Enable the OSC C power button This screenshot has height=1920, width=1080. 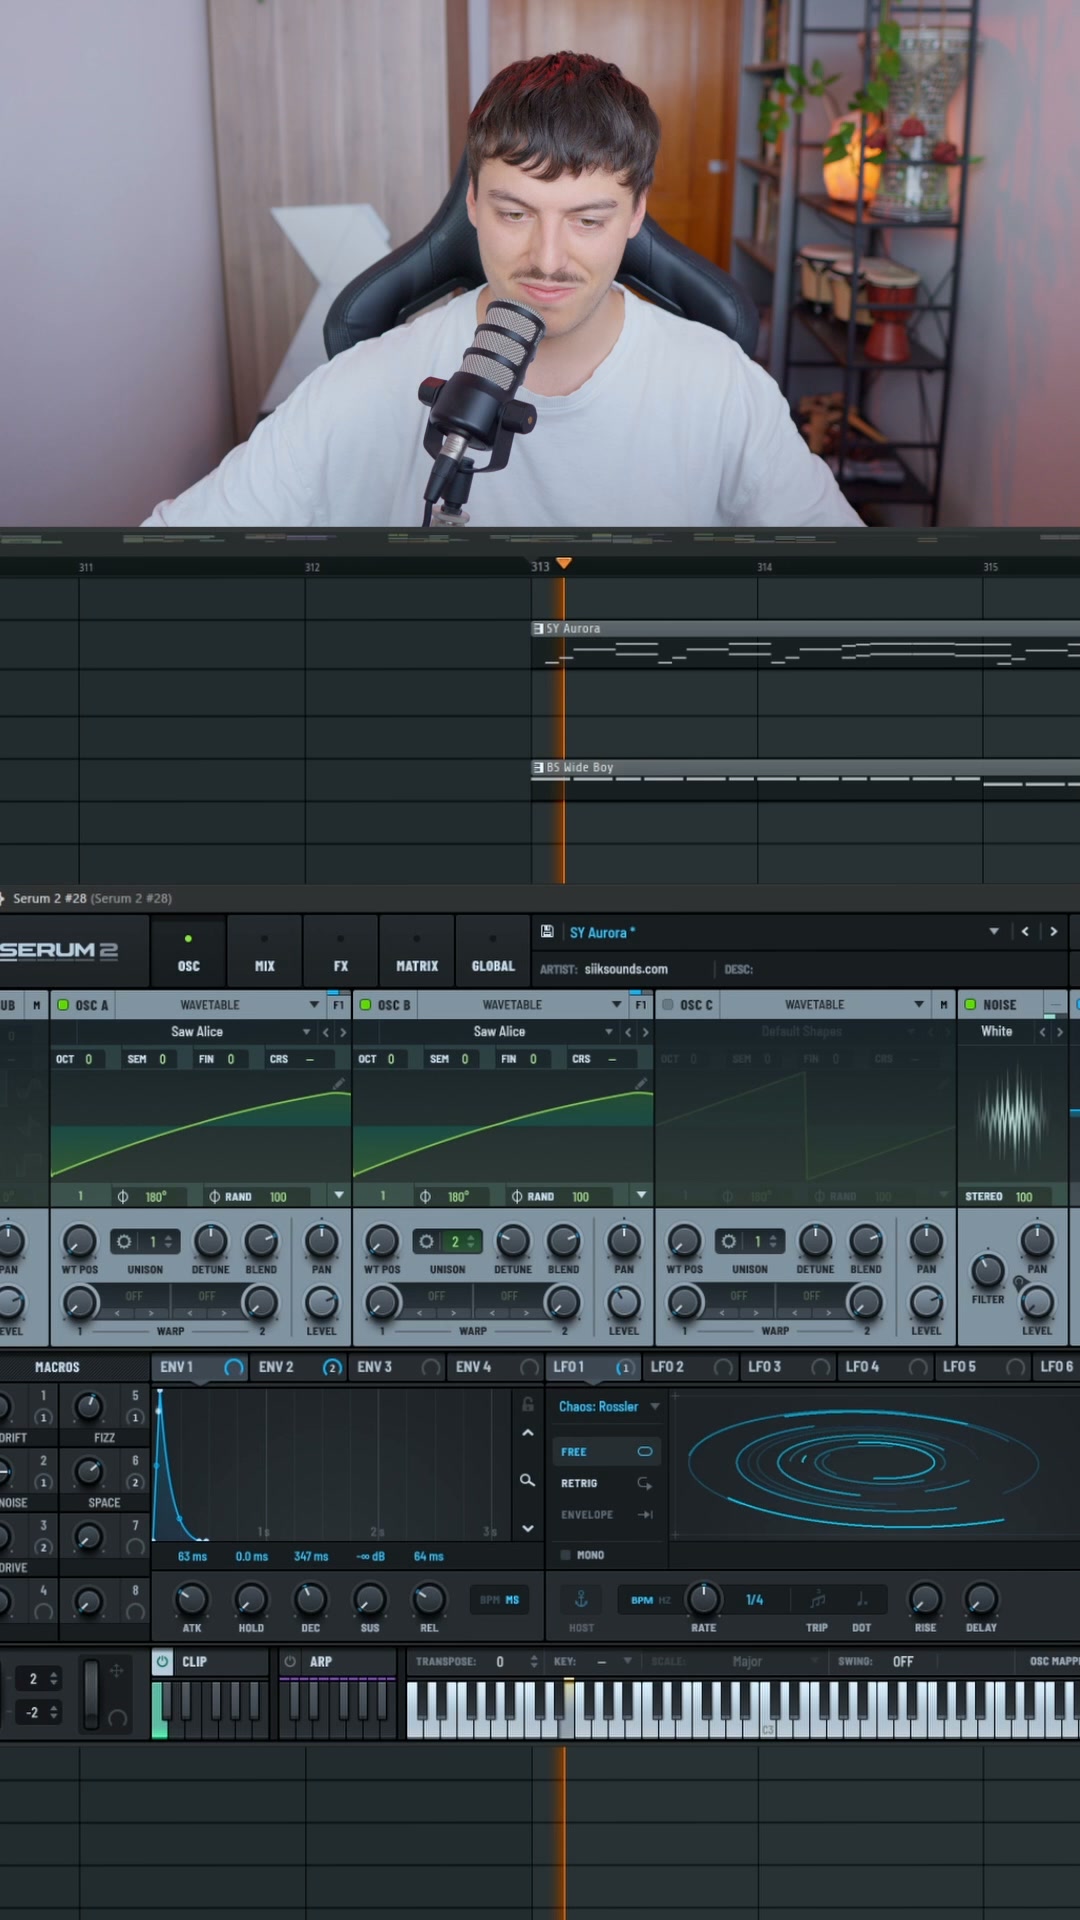668,1005
